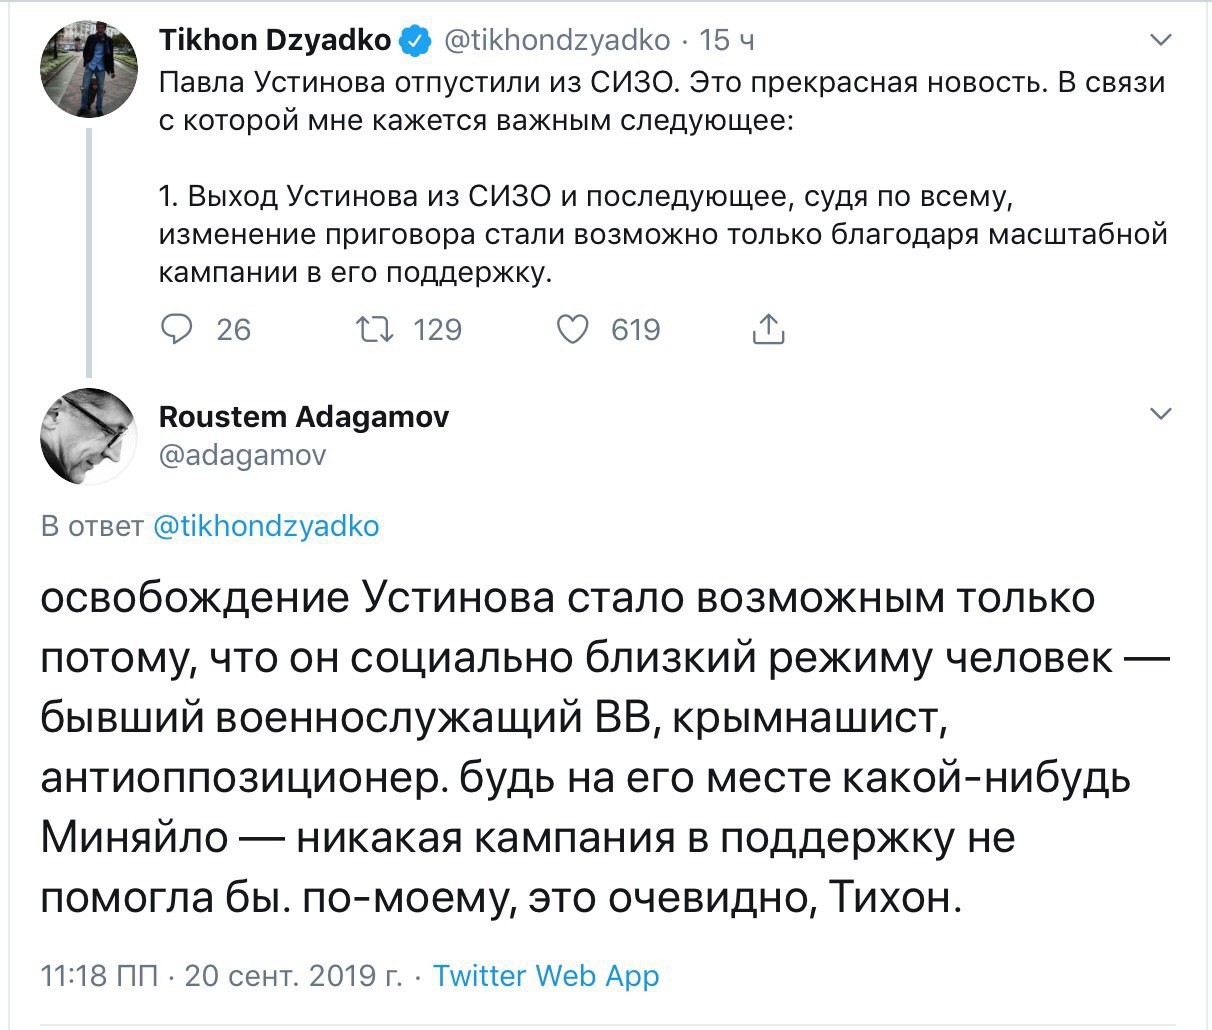Open Roustem Adagamov's profile picture
The height and width of the screenshot is (1030, 1212).
(89, 437)
